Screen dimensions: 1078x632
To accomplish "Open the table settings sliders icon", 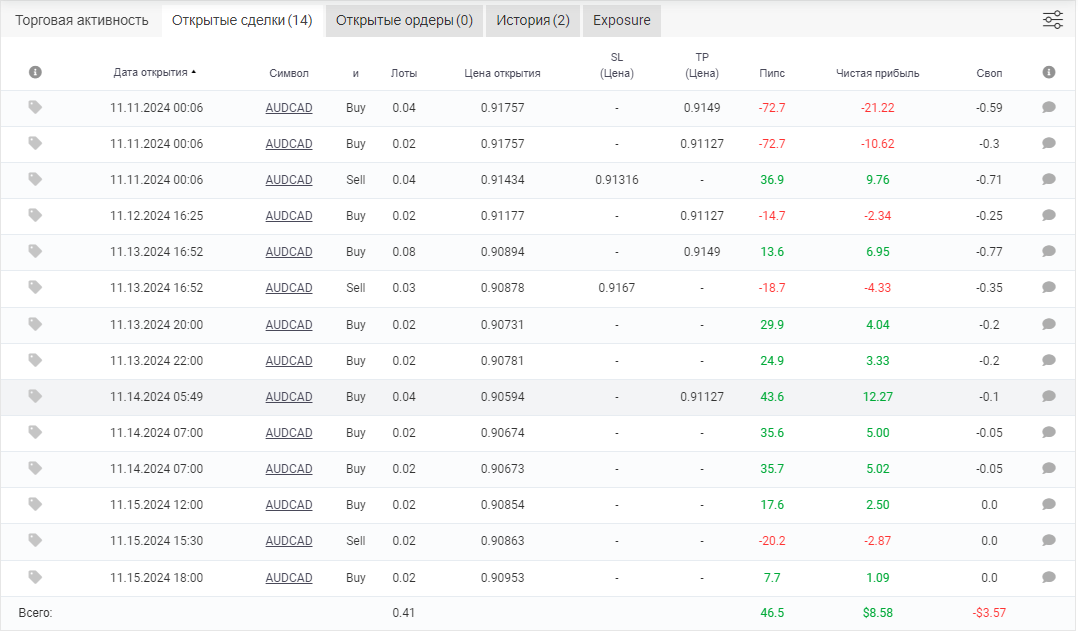I will point(1053,20).
